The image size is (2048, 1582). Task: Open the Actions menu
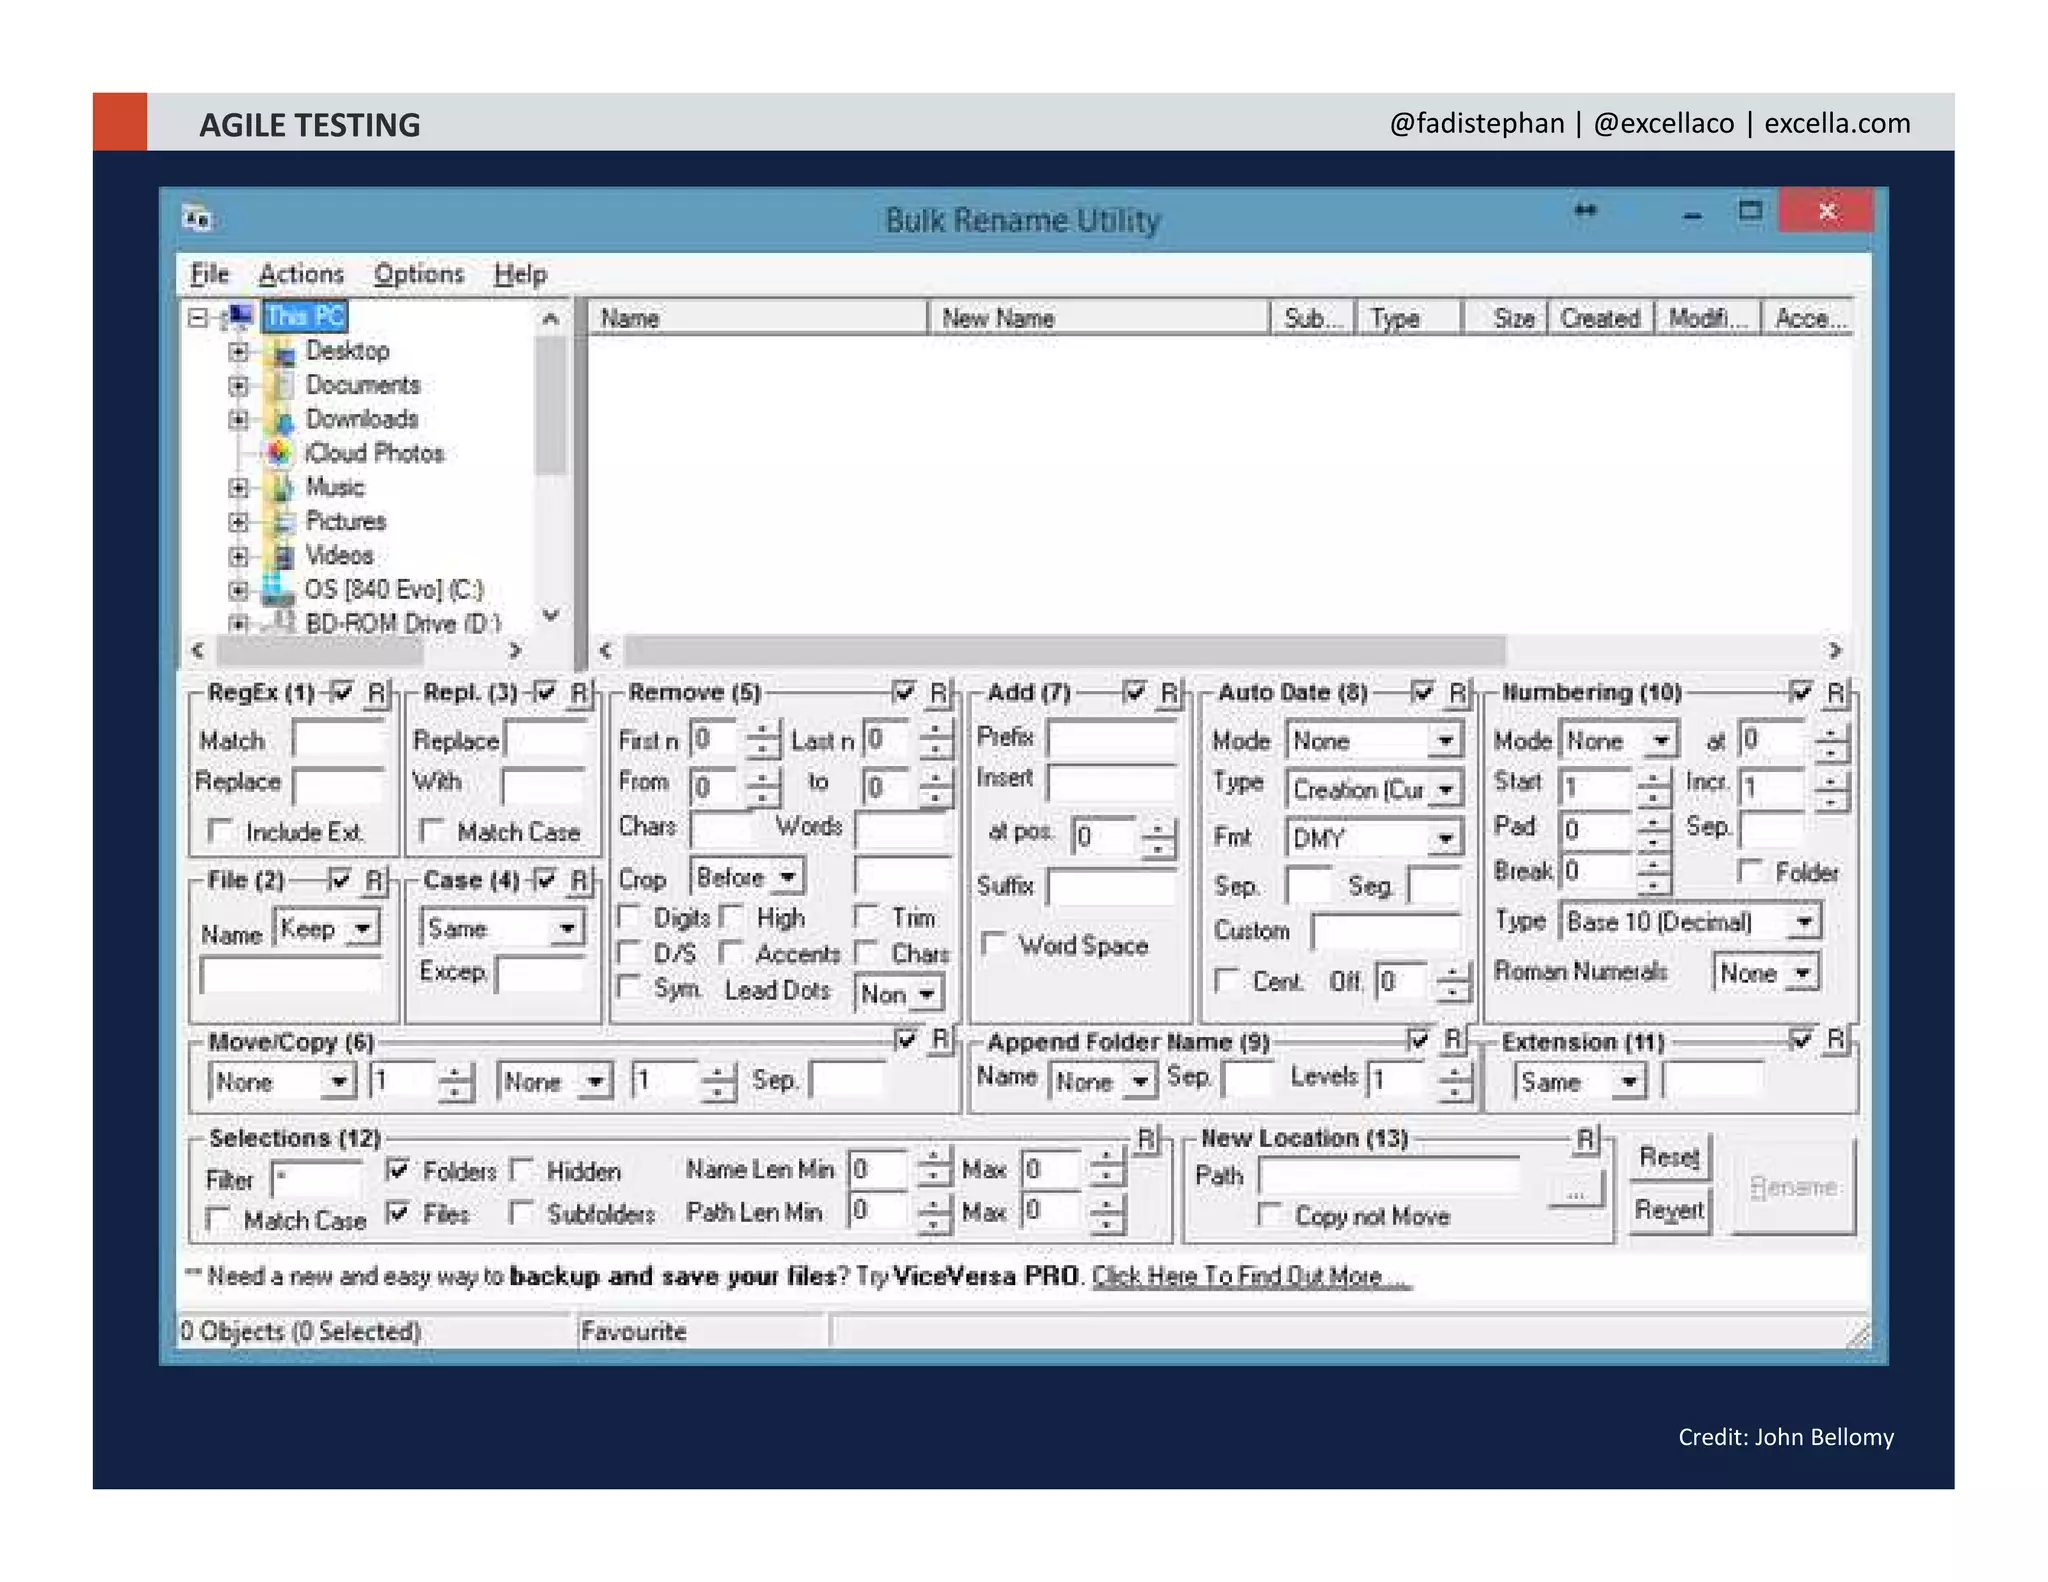301,274
